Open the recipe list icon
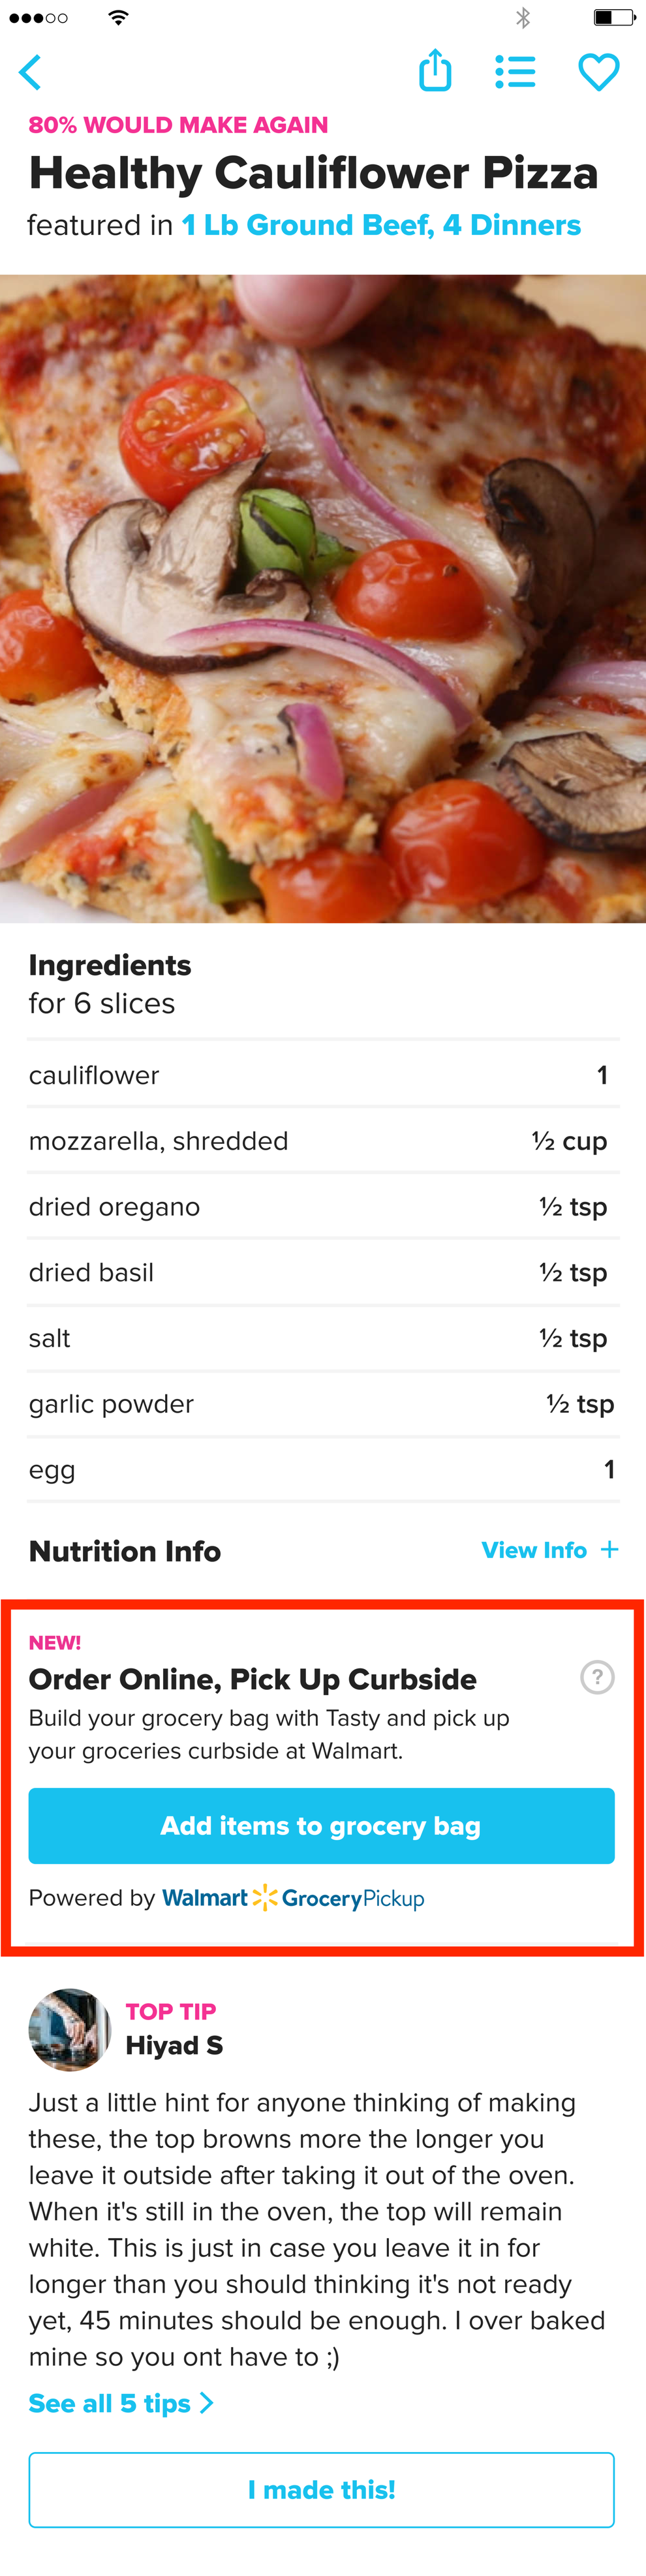The width and height of the screenshot is (646, 2576). [x=516, y=71]
